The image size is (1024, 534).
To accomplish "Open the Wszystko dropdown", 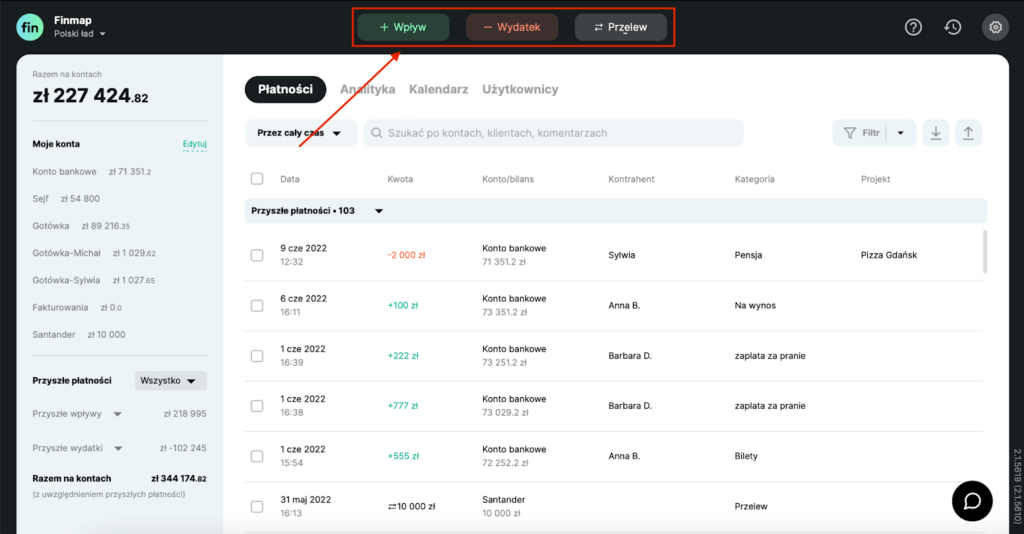I will [x=170, y=381].
